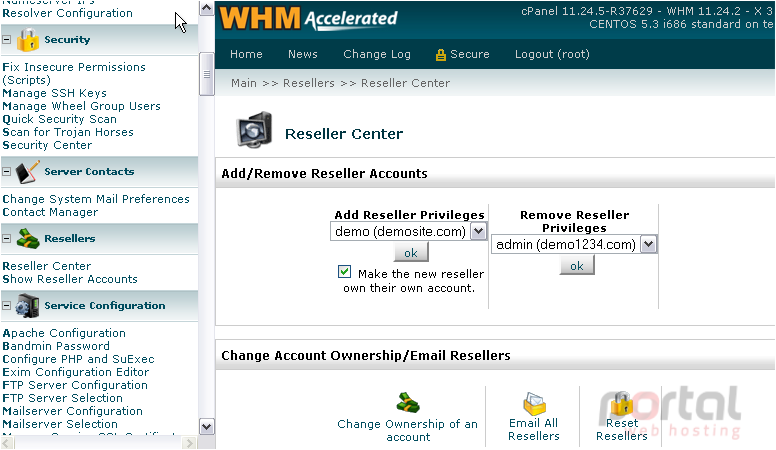Click sidebar scrollbar down arrow
This screenshot has height=450, width=776.
pos(206,426)
